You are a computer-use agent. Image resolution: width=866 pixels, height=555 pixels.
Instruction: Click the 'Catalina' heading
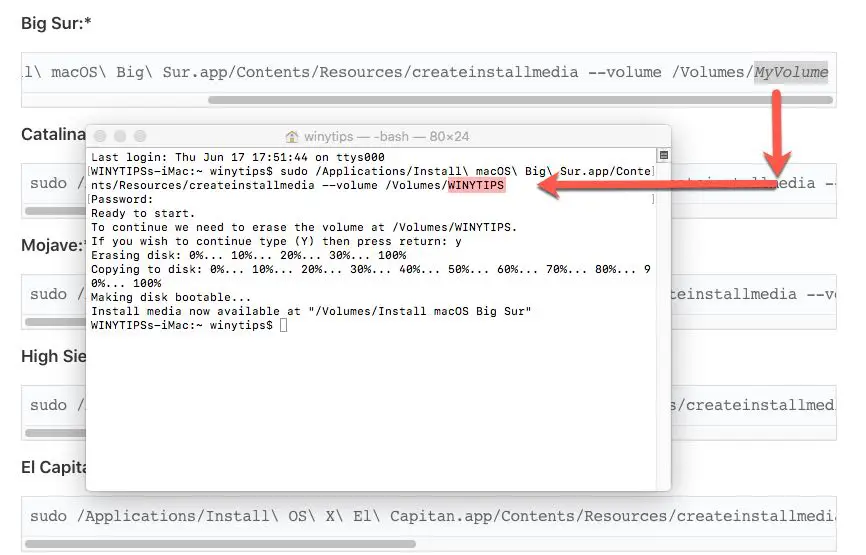pos(53,134)
